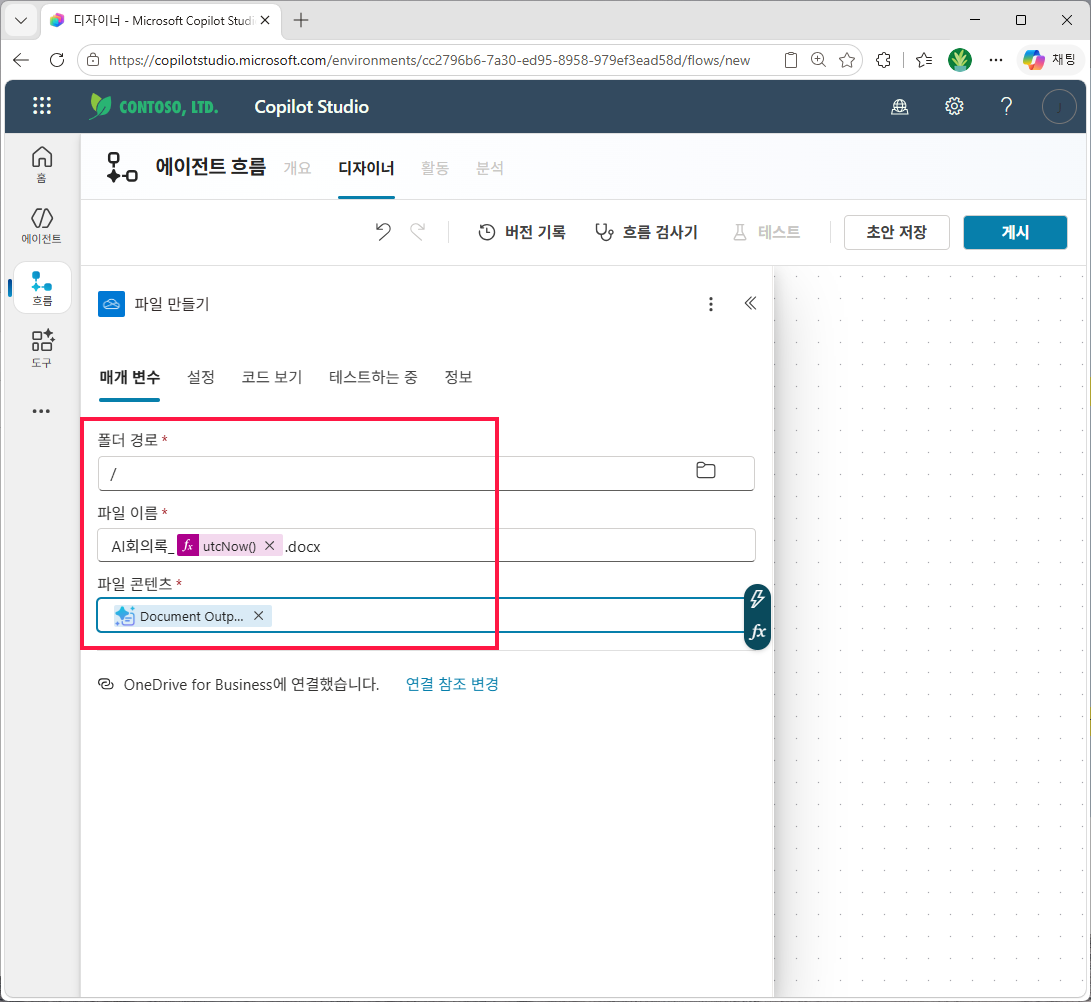Click 연결 참조 변경 link
Viewport: 1091px width, 1002px height.
tap(452, 684)
